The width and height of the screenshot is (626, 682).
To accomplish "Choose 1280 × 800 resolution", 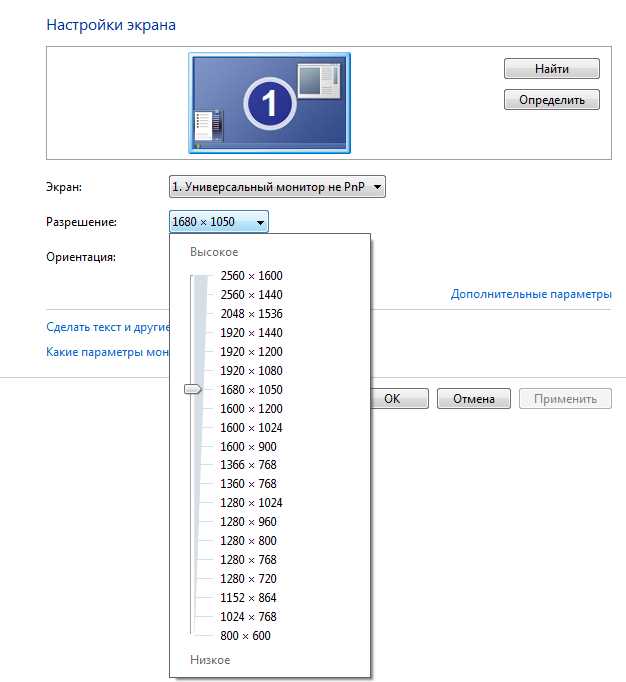I will click(248, 541).
